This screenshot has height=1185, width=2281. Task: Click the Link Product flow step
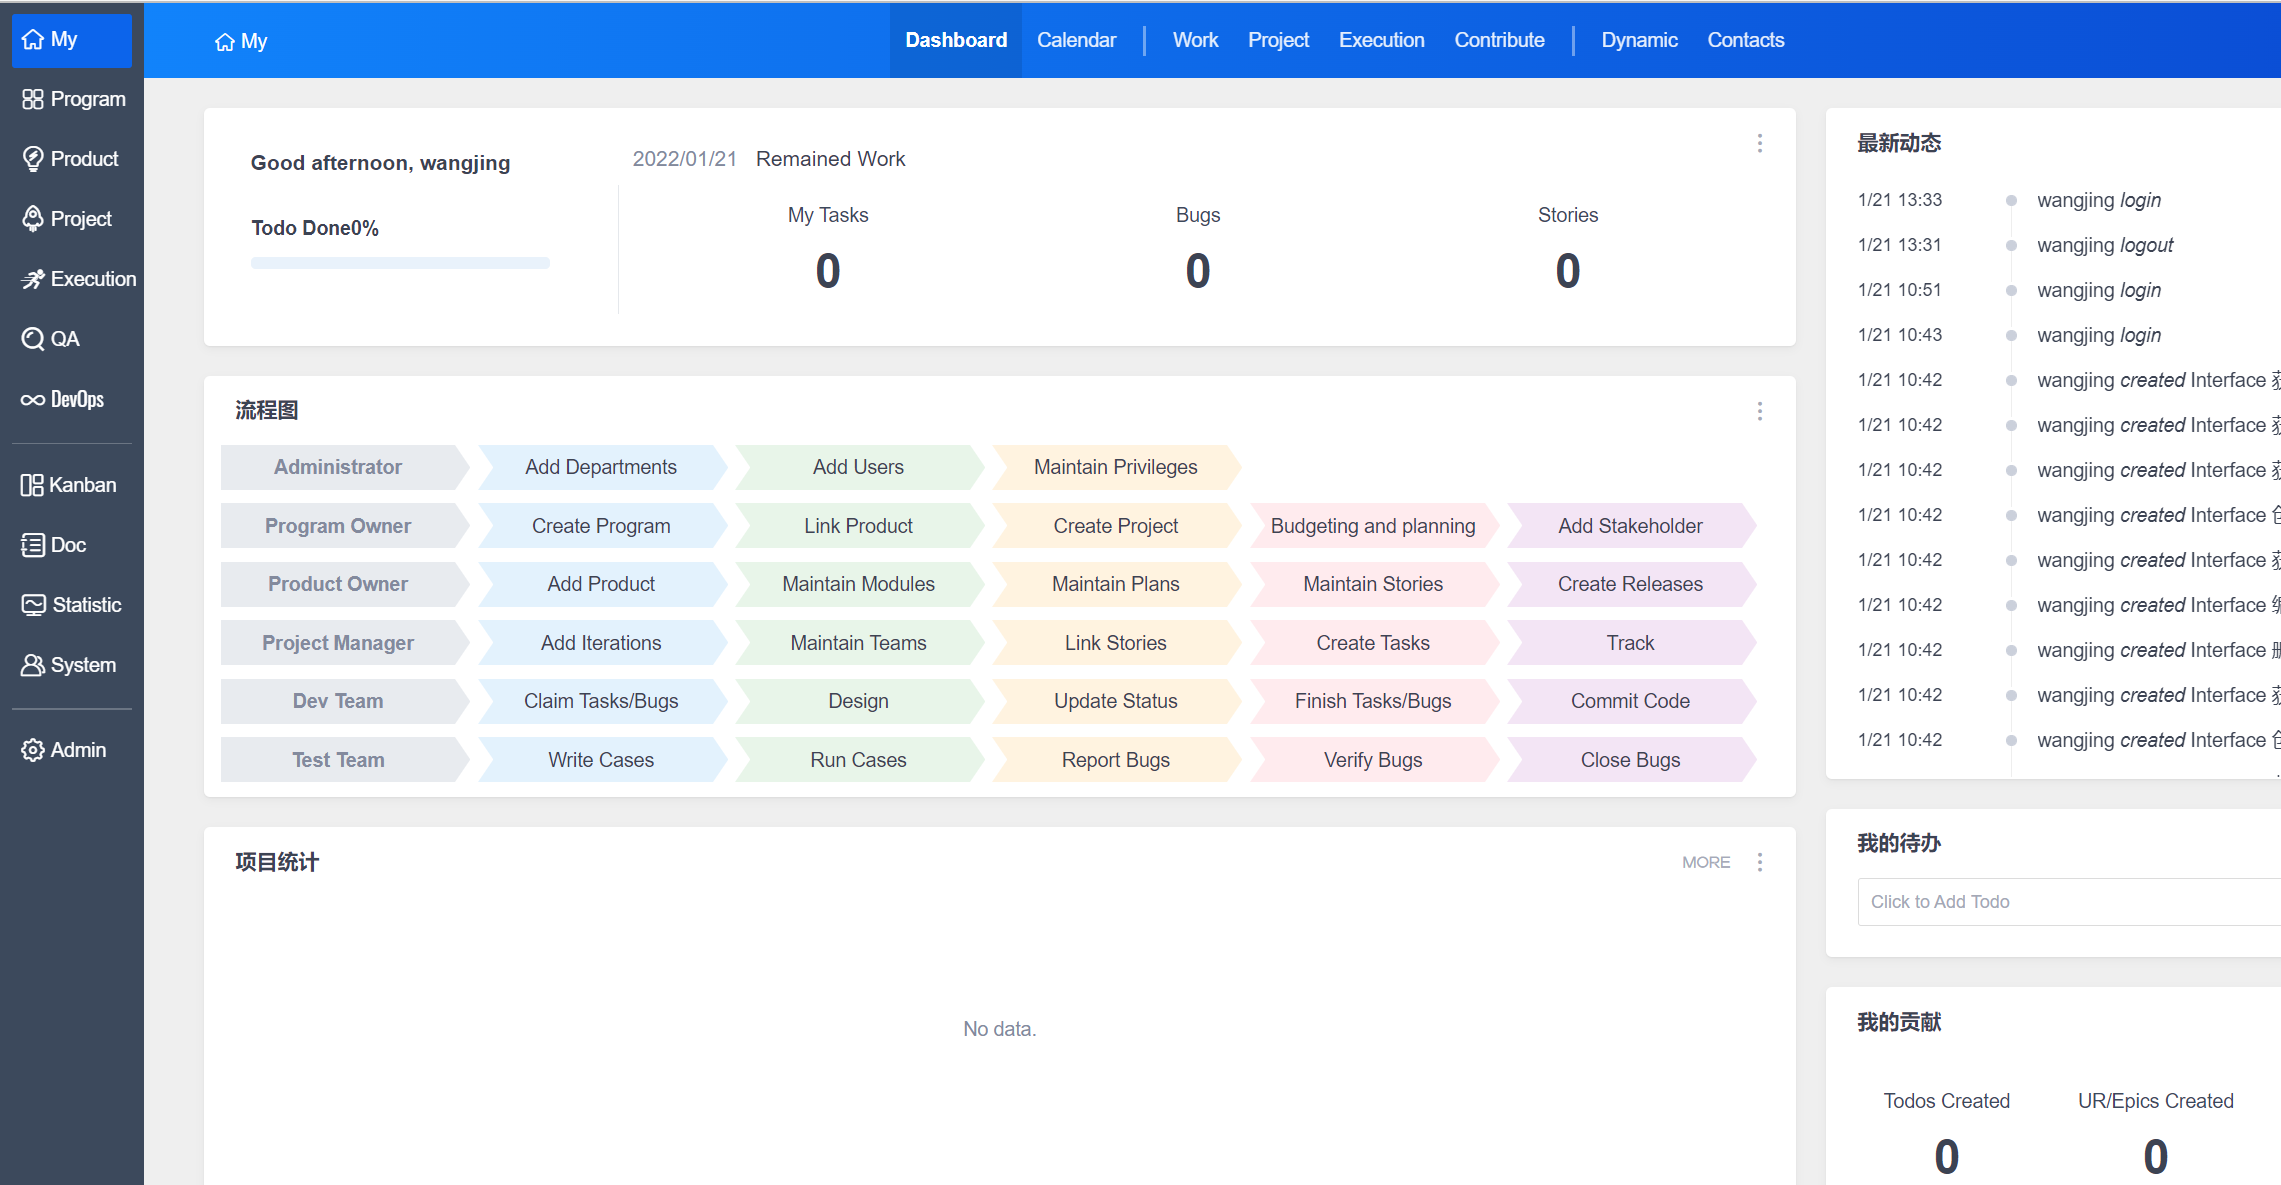pyautogui.click(x=858, y=526)
